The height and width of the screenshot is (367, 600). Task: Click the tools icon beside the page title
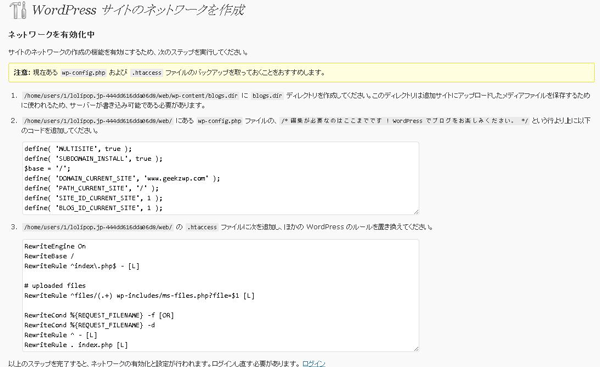pos(18,10)
